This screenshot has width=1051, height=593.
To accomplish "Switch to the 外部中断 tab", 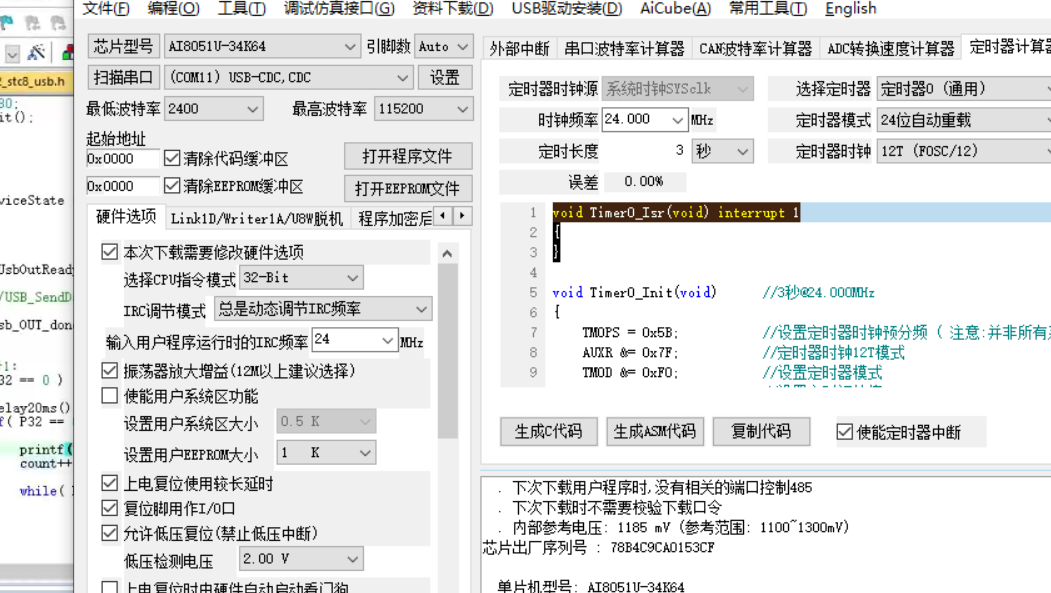I will point(519,48).
